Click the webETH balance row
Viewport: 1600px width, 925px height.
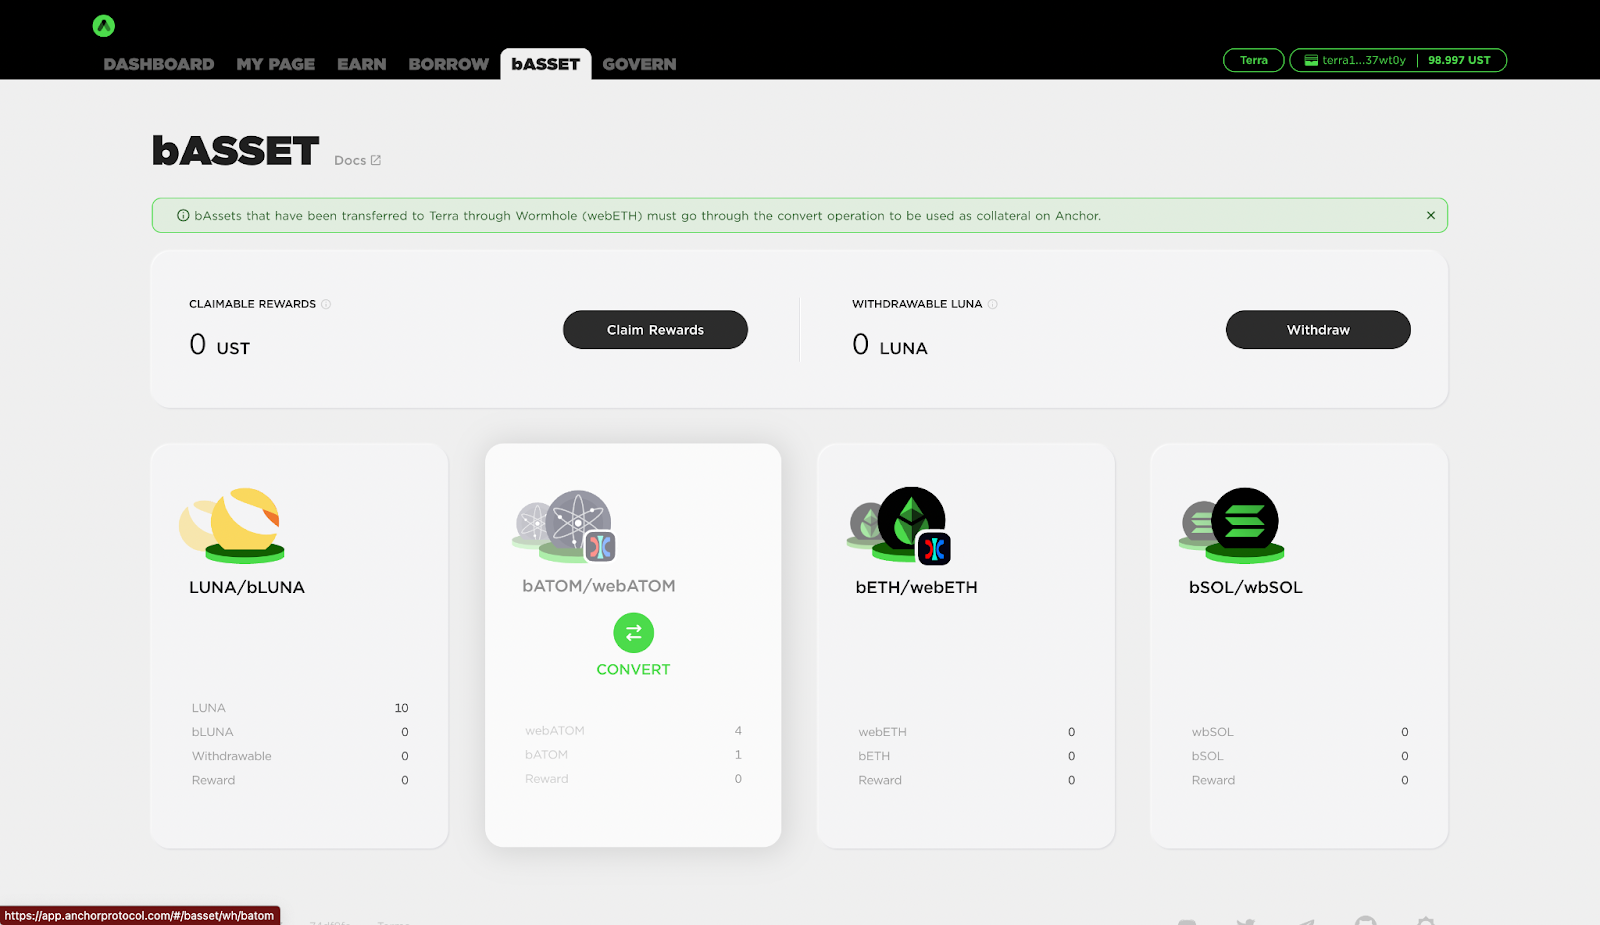click(966, 732)
